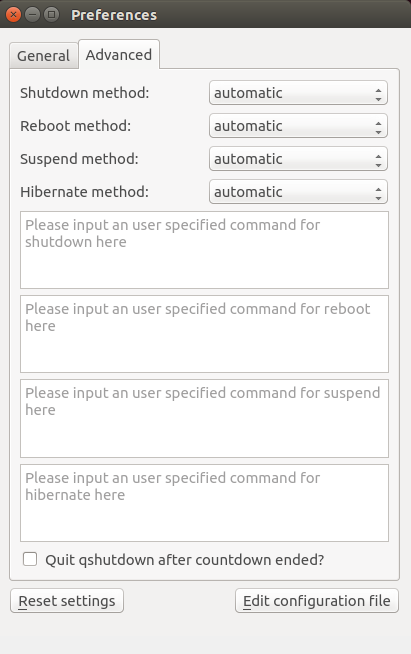
Task: Open the Suspend method dropdown
Action: click(x=298, y=159)
